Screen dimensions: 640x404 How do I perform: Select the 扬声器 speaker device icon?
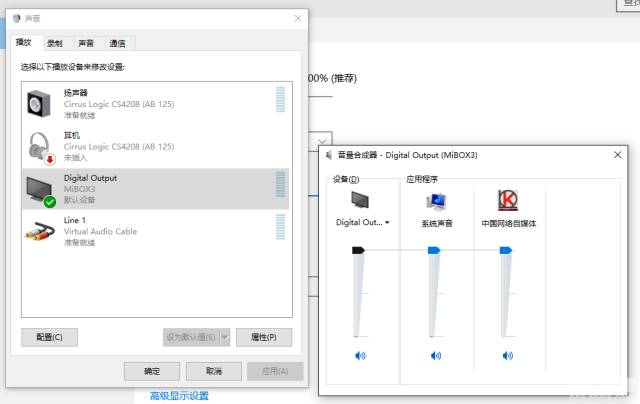39,104
